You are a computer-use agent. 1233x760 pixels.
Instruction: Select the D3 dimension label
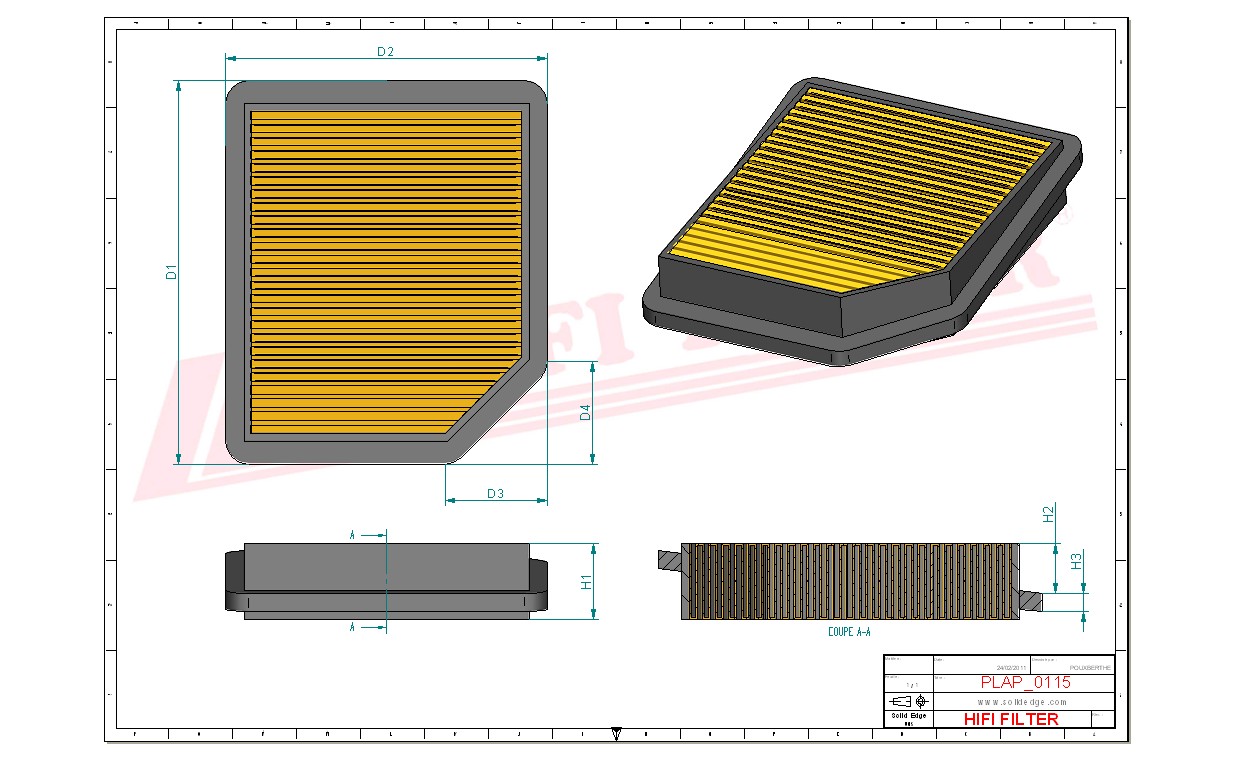[x=495, y=493]
